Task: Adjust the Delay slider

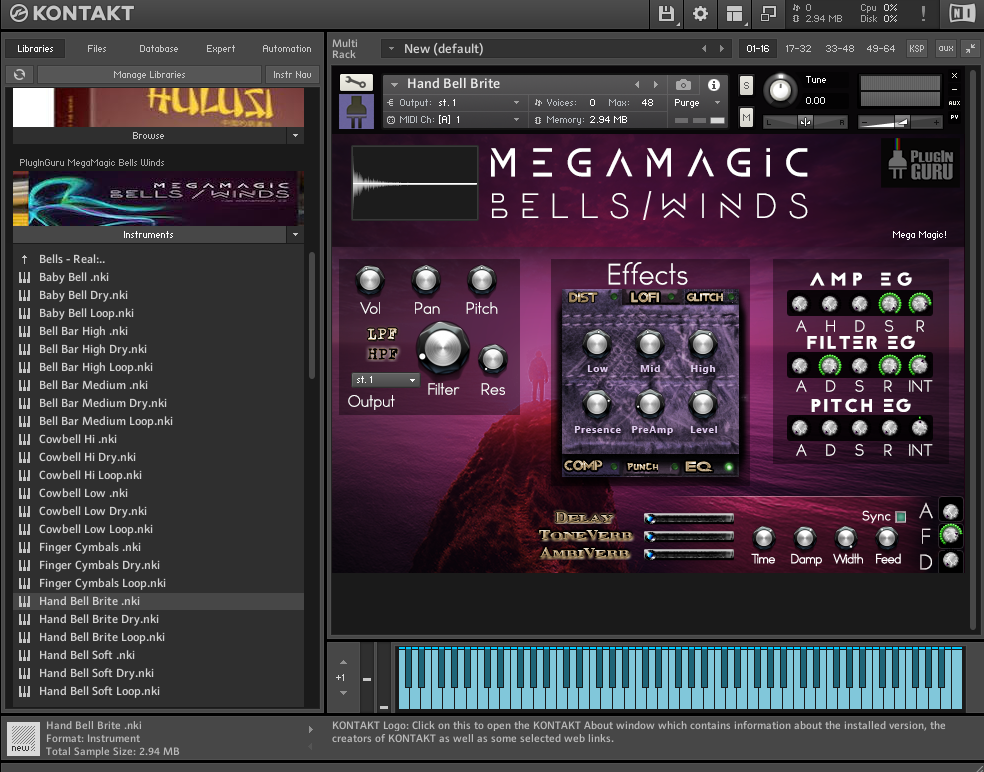Action: pyautogui.click(x=689, y=518)
